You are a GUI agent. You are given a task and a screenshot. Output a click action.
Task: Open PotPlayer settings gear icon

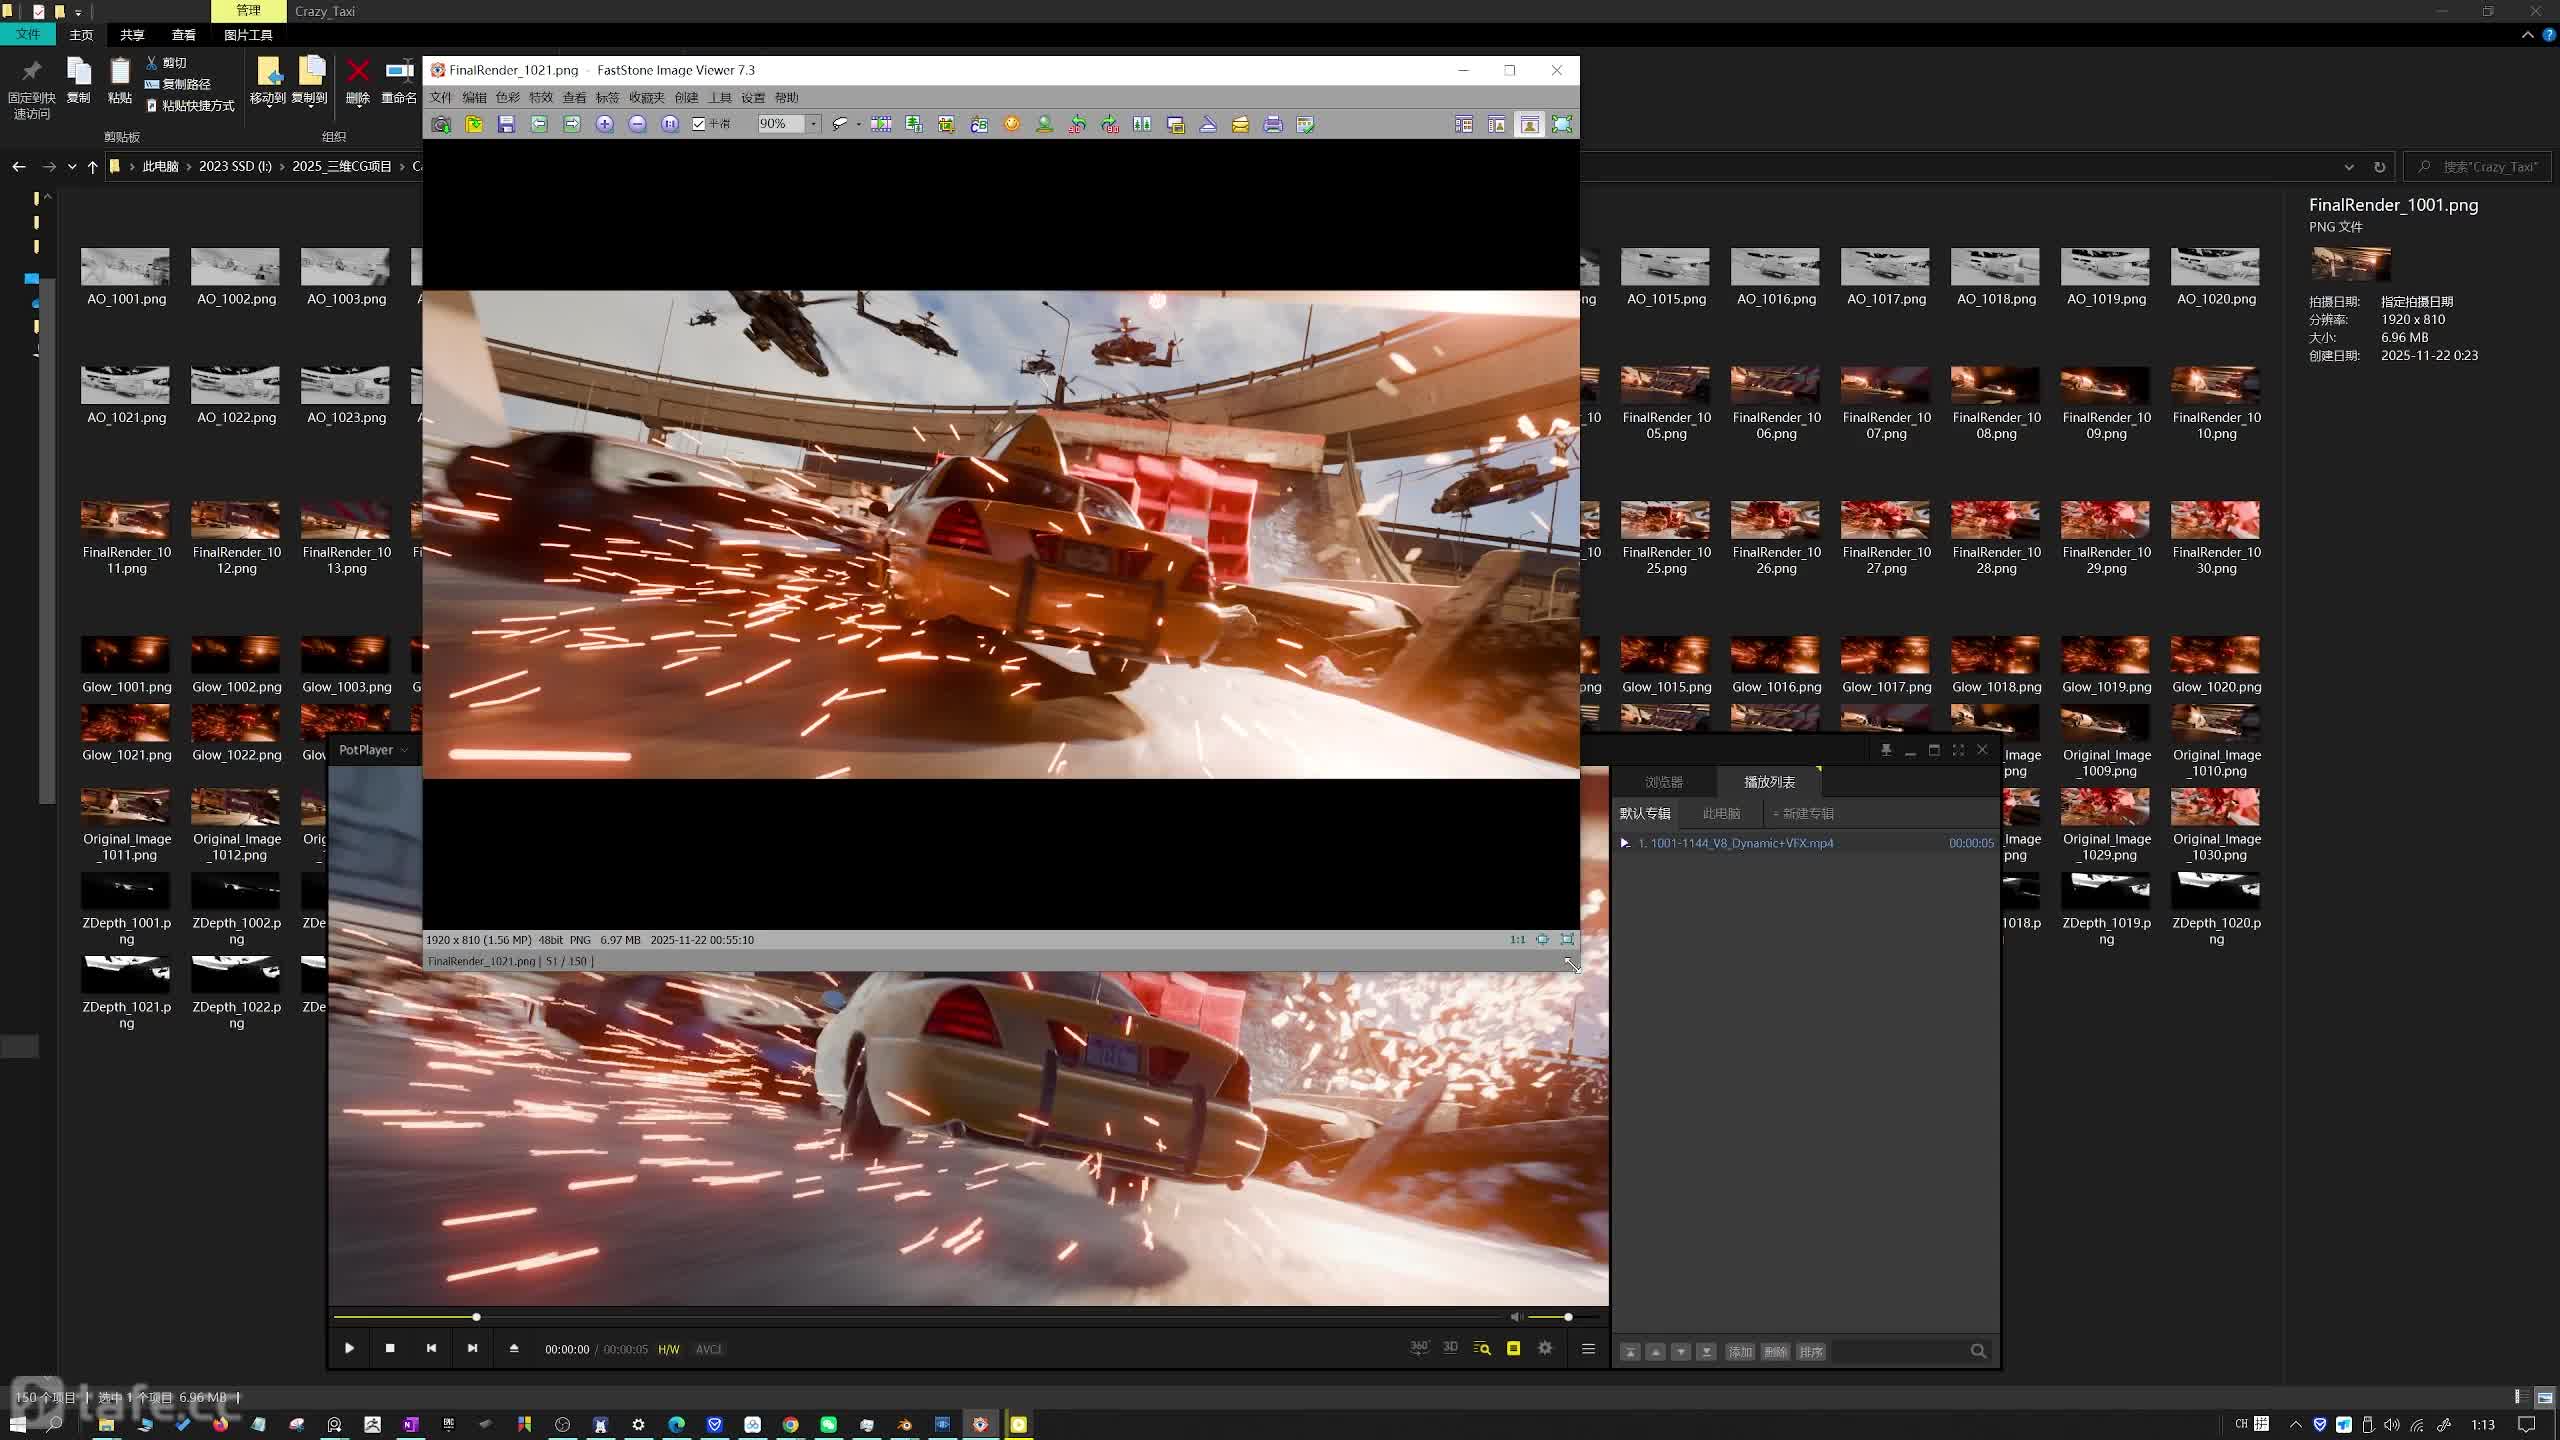click(1545, 1348)
